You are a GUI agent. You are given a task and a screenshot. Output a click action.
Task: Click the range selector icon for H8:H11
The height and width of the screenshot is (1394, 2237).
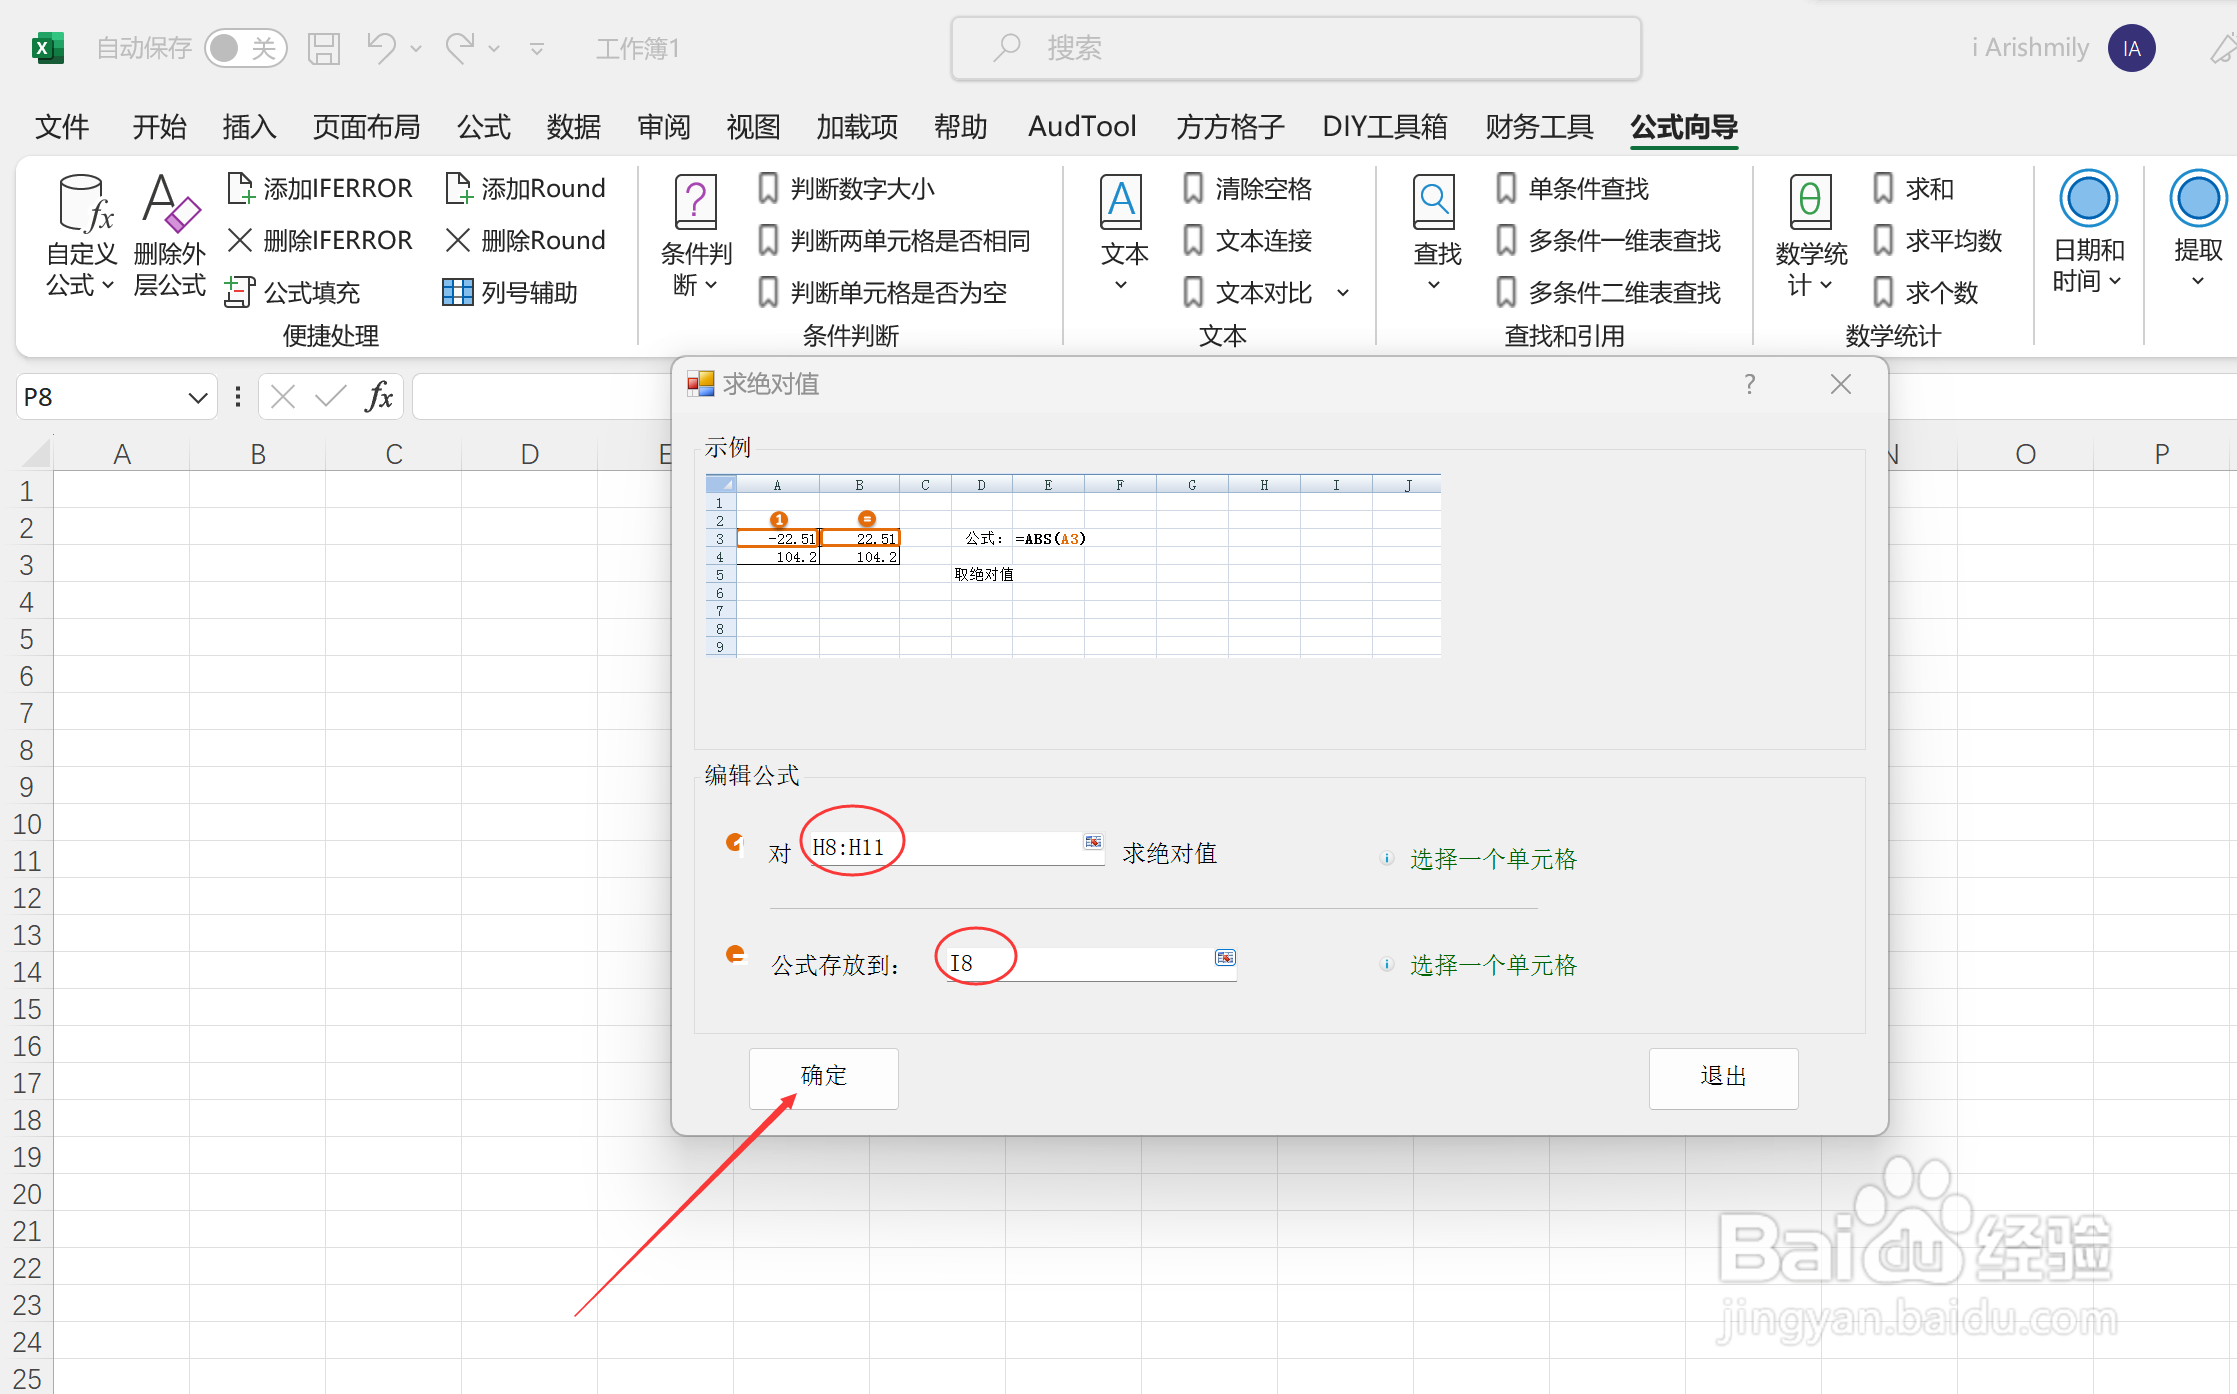coord(1093,842)
